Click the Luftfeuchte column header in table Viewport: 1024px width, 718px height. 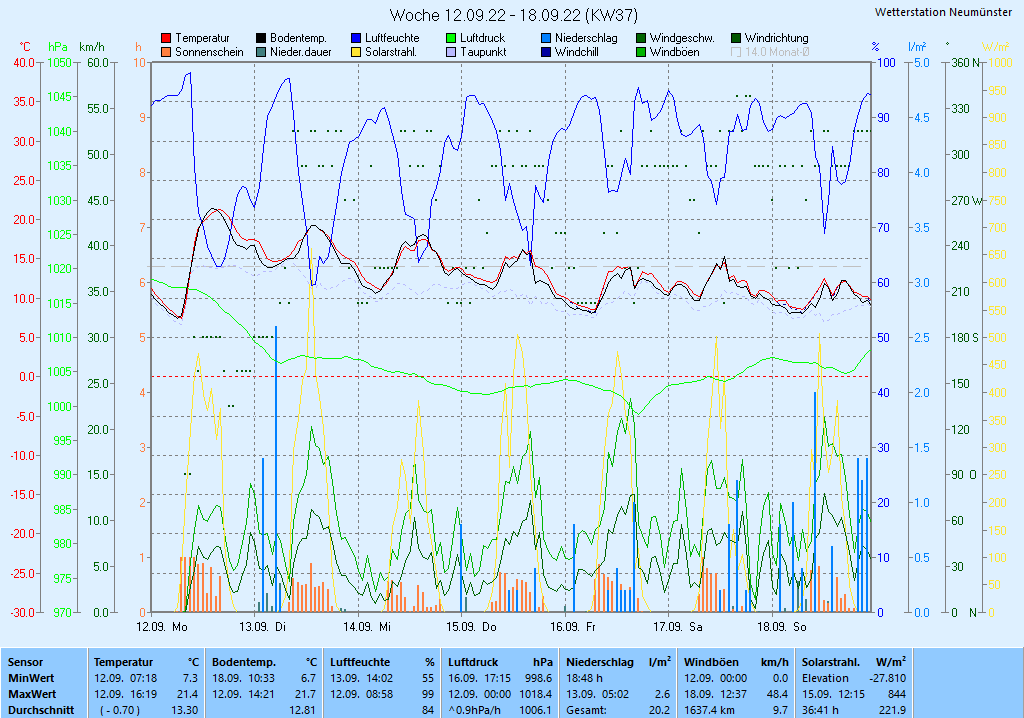pos(360,662)
